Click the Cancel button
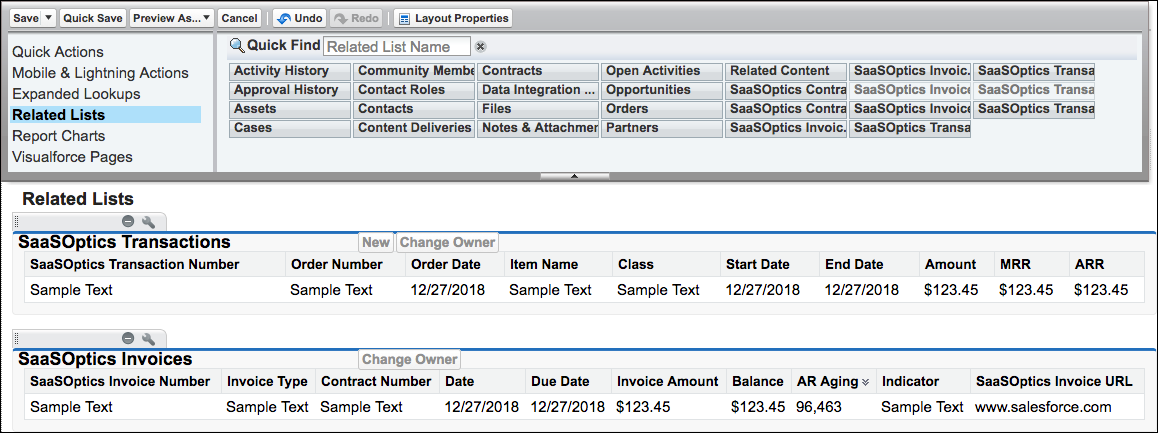Image resolution: width=1158 pixels, height=433 pixels. (x=240, y=18)
